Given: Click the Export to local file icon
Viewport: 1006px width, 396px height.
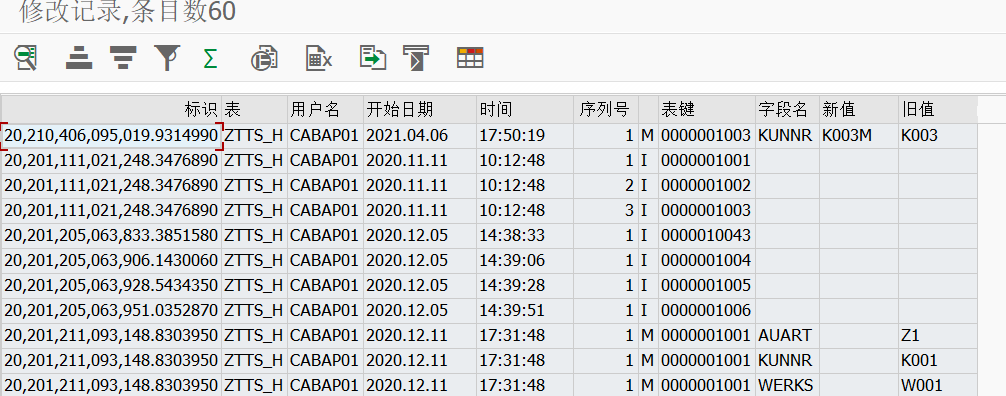Looking at the screenshot, I should (x=373, y=57).
